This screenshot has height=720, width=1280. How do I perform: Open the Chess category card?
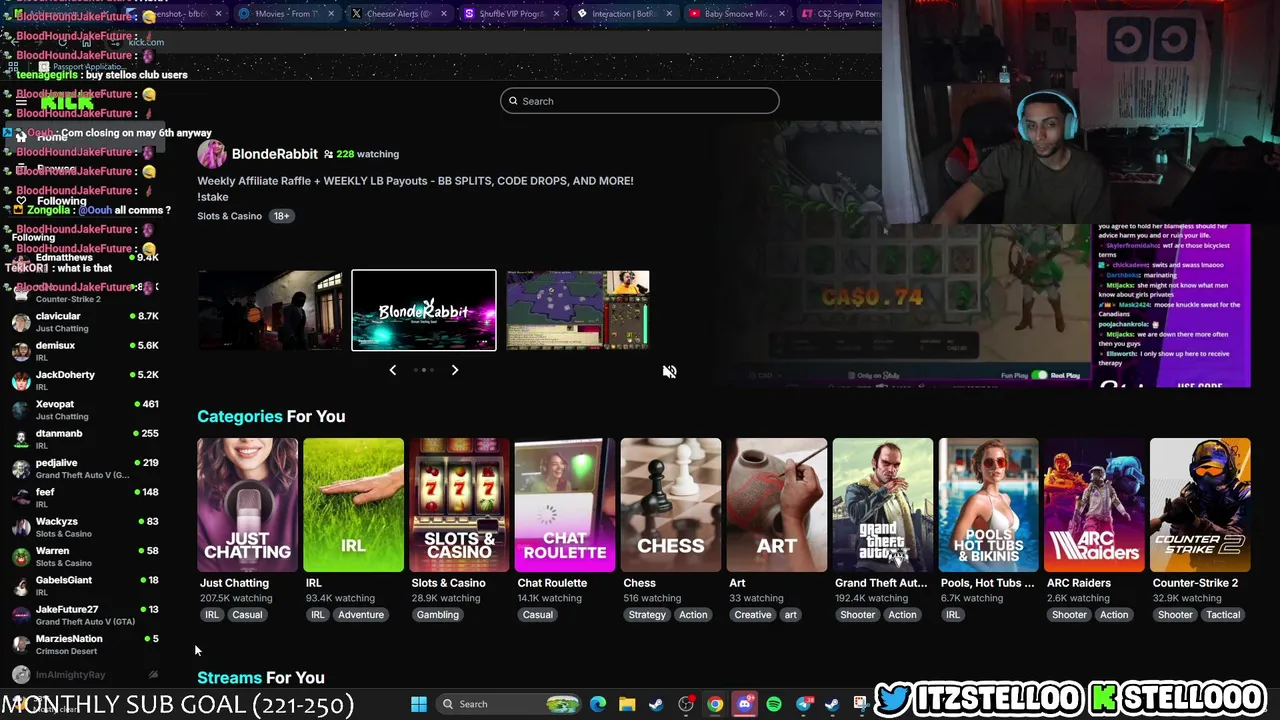click(x=671, y=505)
